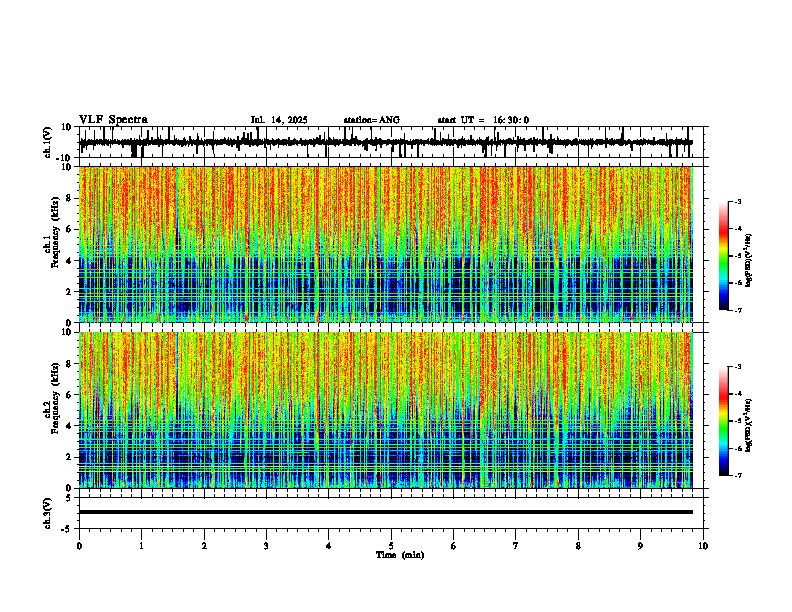Click the "8" tick on the time axis
This screenshot has width=792, height=612.
(578, 546)
